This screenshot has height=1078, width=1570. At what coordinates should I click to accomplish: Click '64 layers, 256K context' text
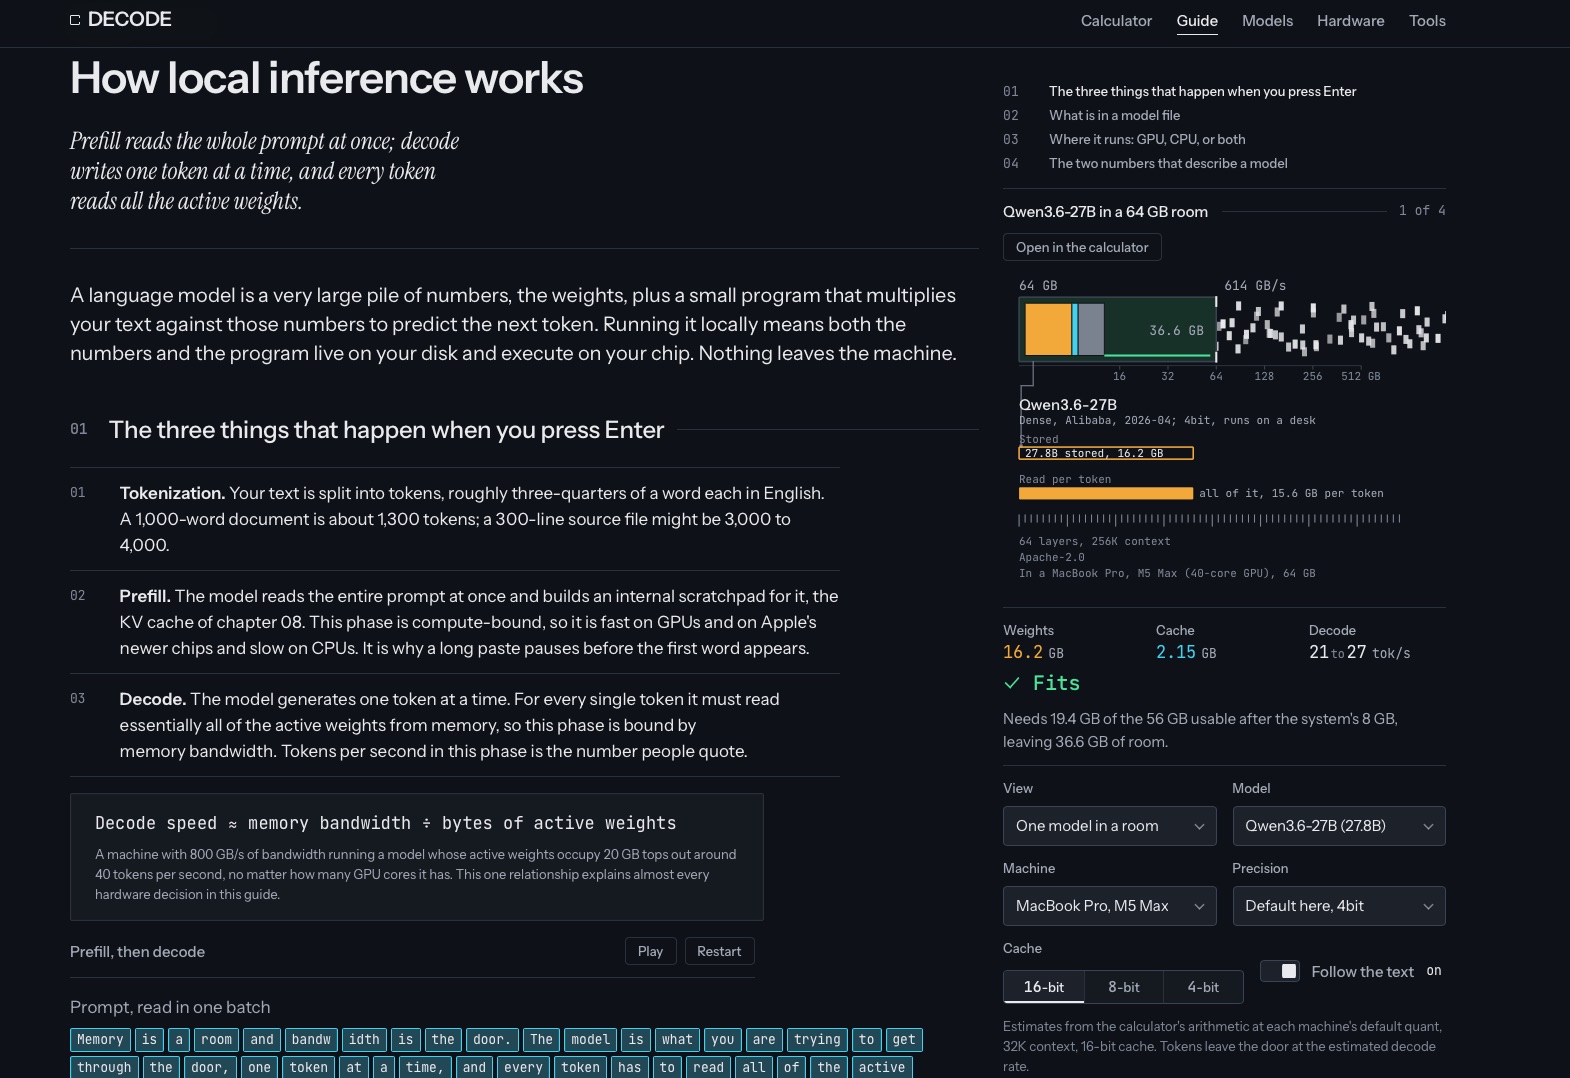[x=1095, y=542]
